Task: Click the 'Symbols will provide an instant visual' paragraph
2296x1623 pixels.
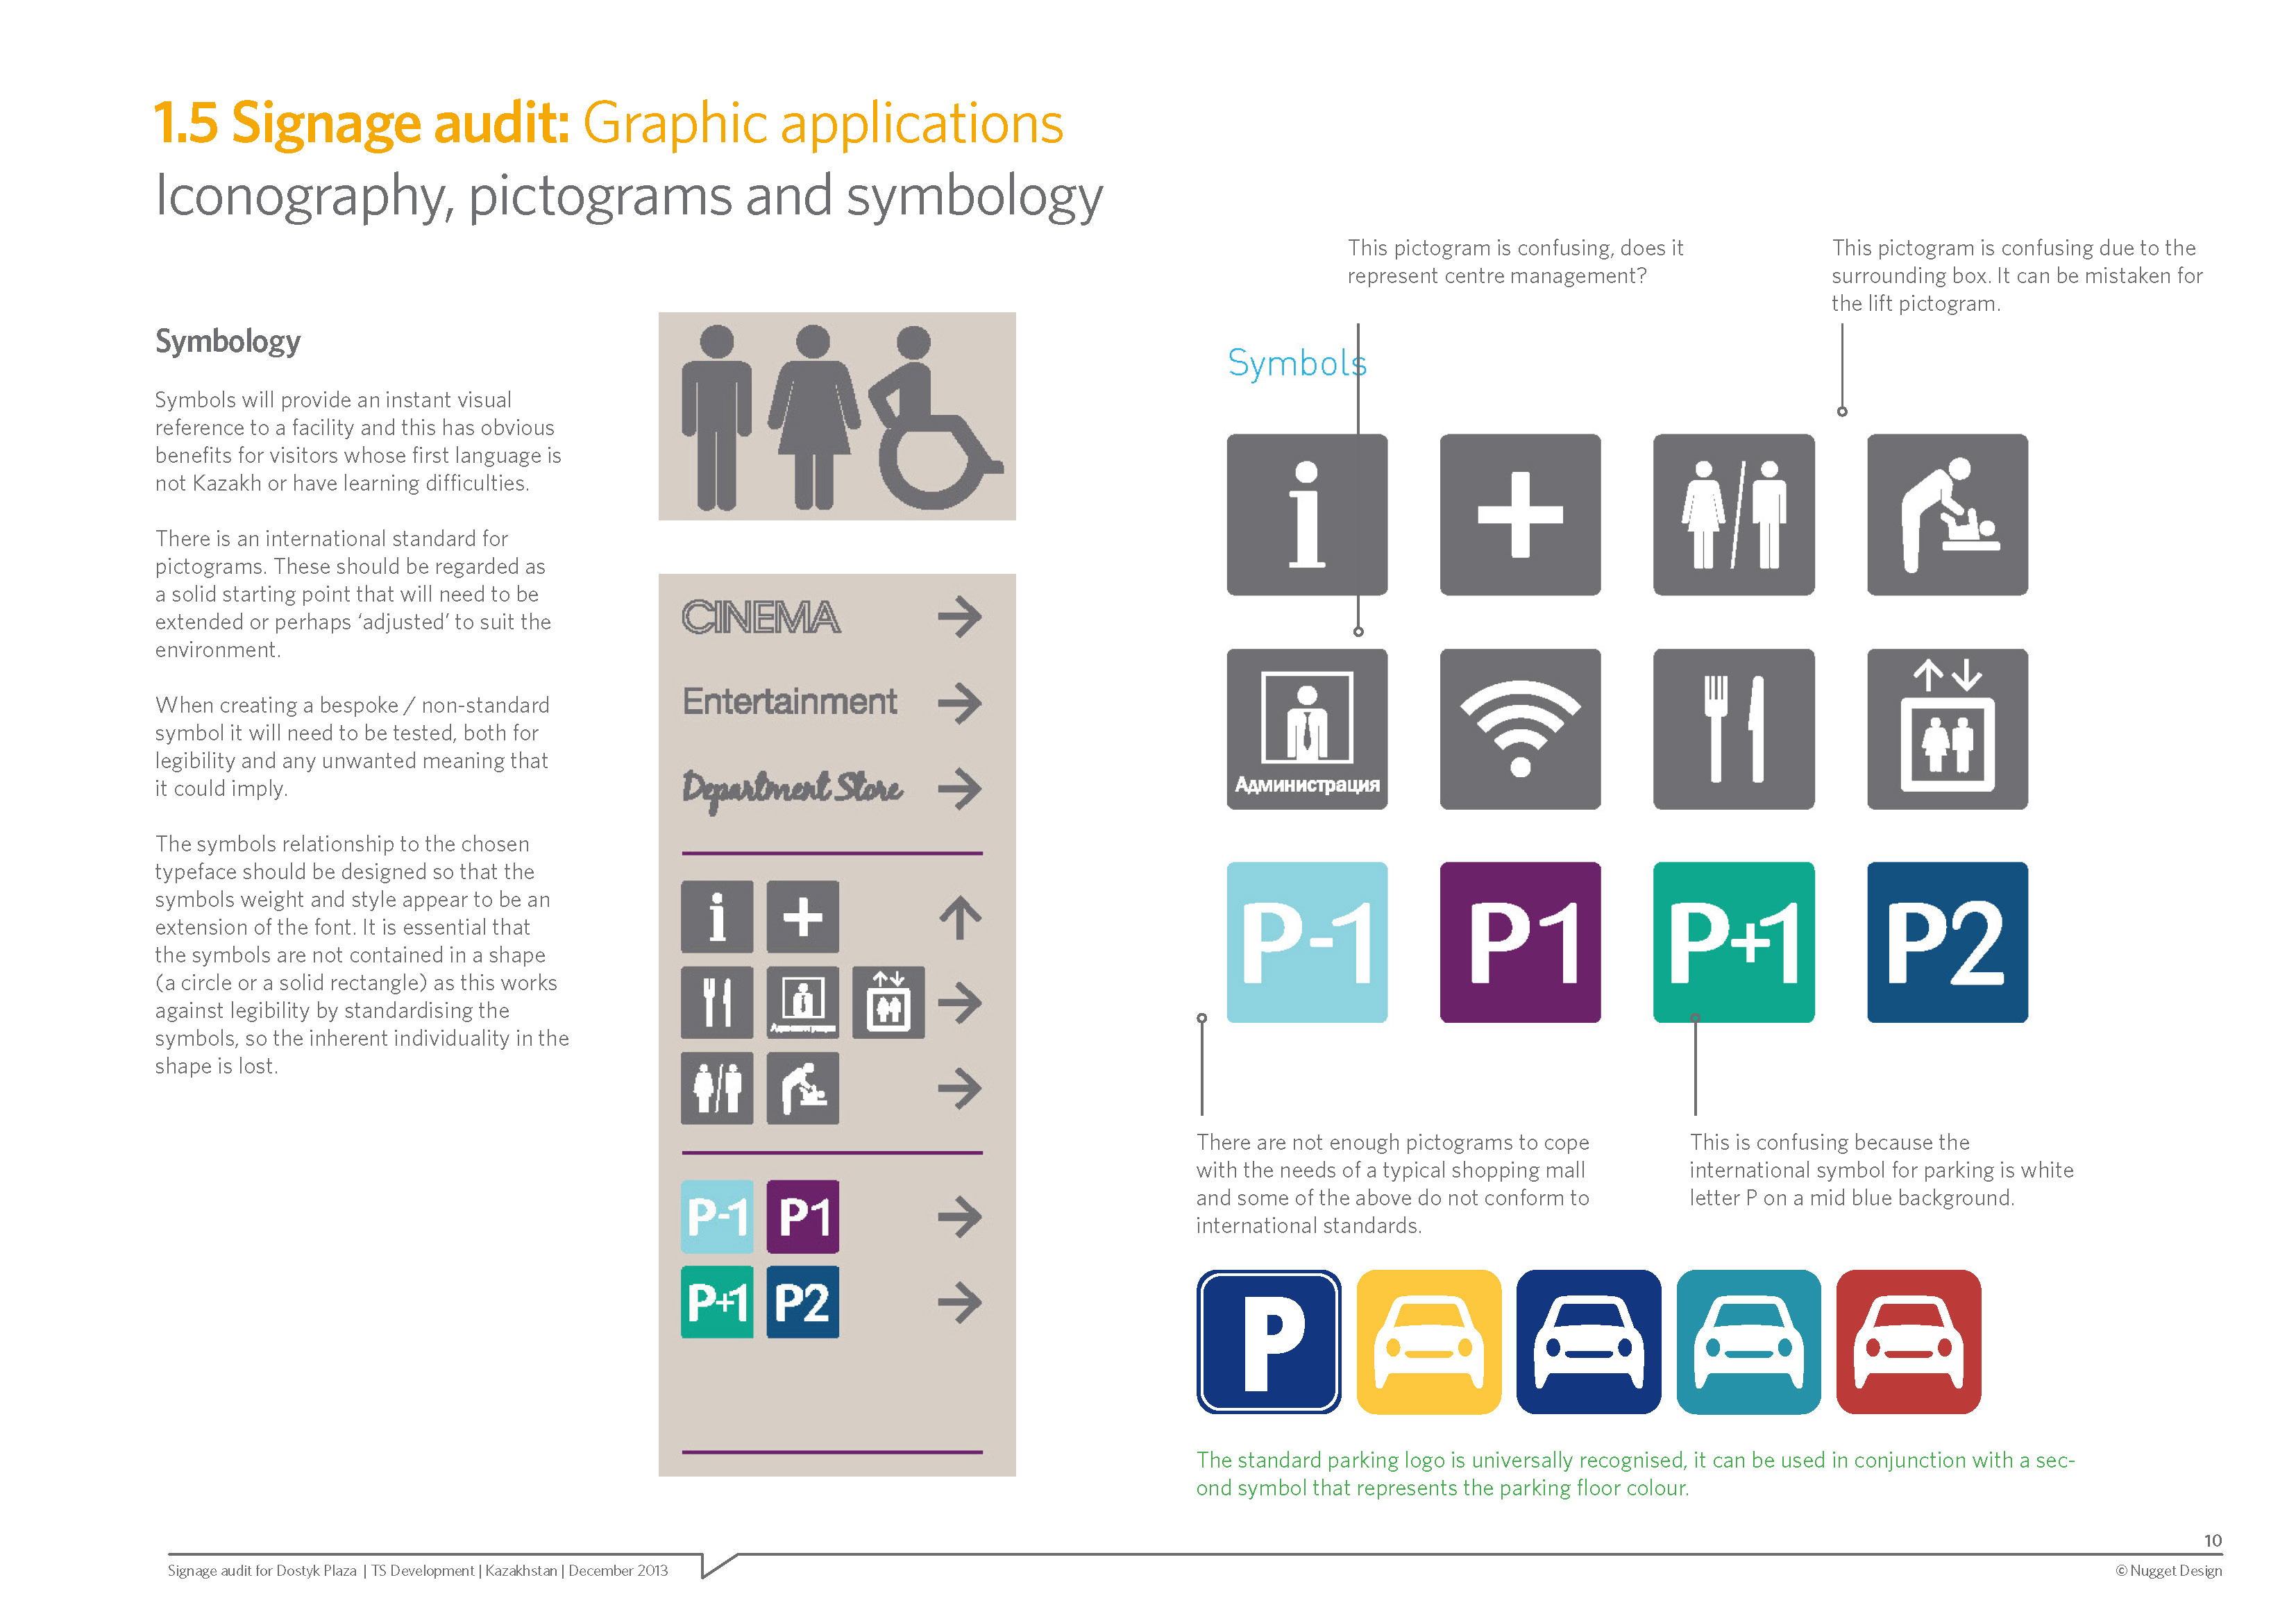Action: (x=358, y=441)
